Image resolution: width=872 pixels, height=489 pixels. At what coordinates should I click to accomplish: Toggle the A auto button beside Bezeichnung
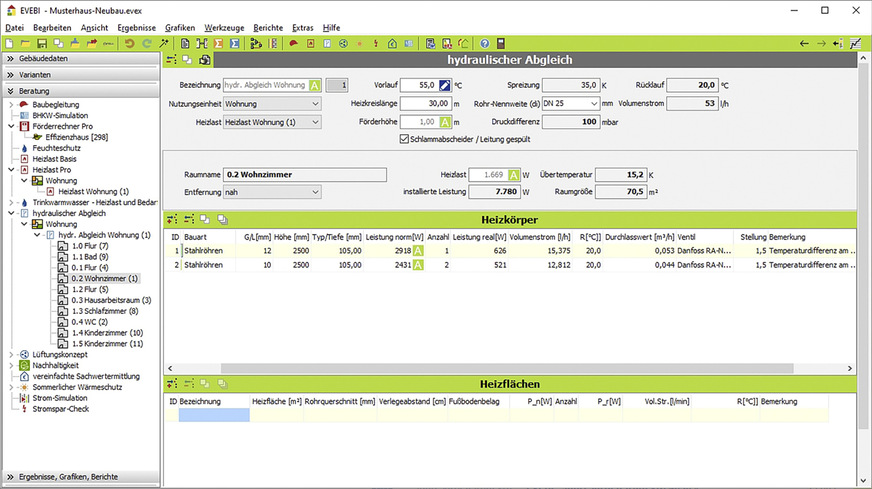[x=315, y=85]
